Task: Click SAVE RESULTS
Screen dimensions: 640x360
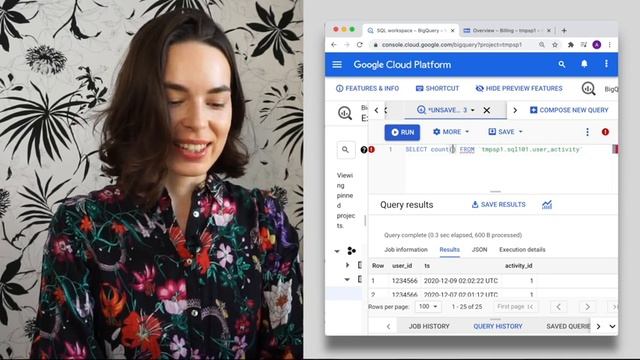Action: click(x=498, y=204)
